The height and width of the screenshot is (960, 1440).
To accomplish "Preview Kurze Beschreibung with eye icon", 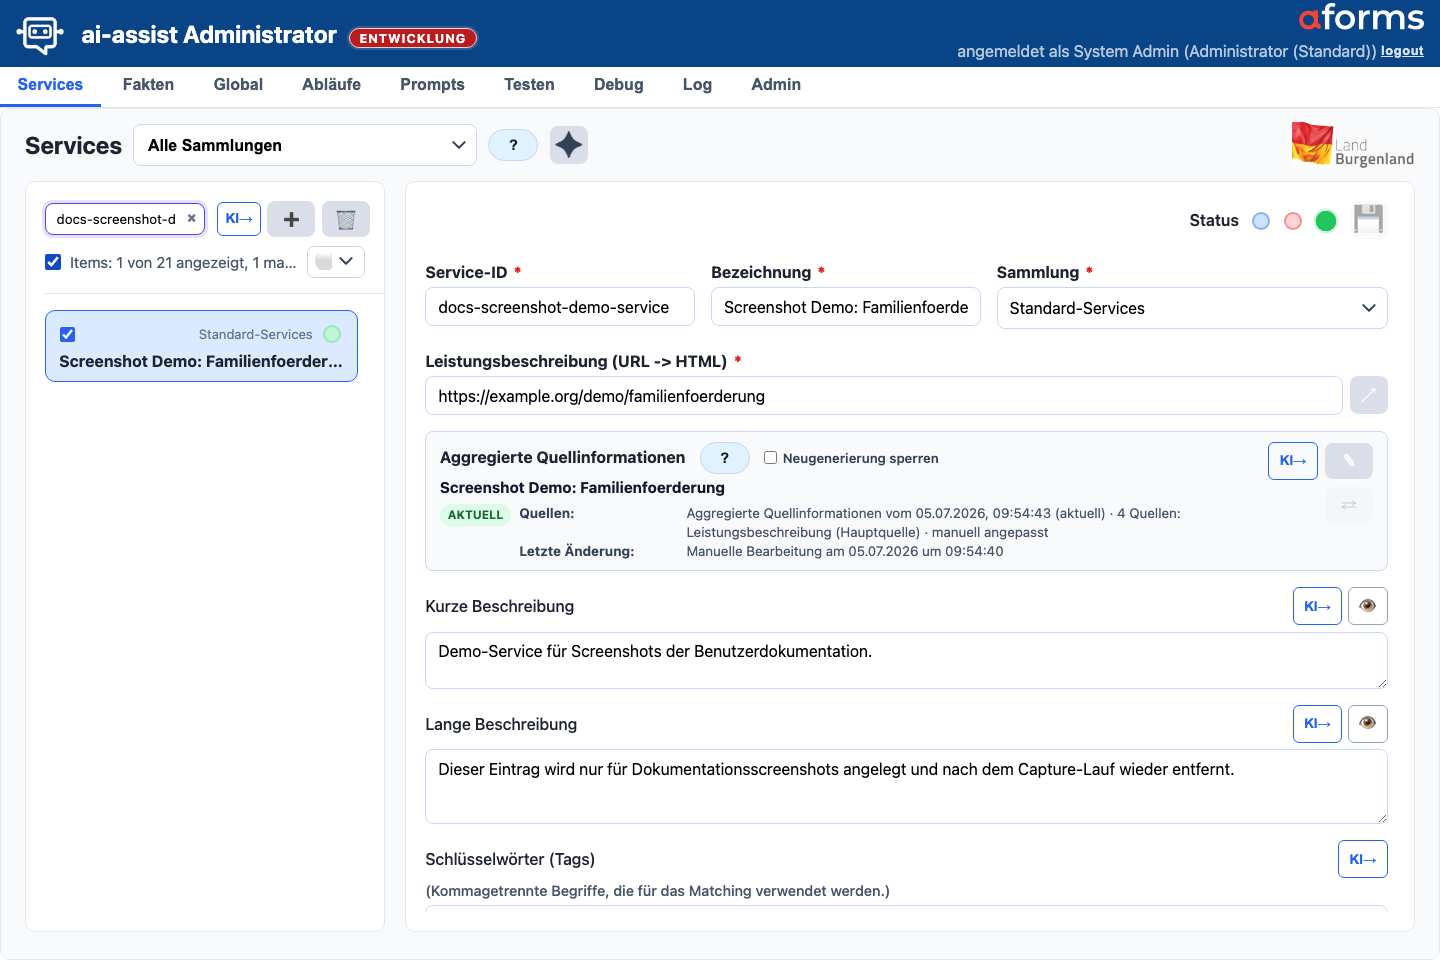I will pyautogui.click(x=1368, y=606).
